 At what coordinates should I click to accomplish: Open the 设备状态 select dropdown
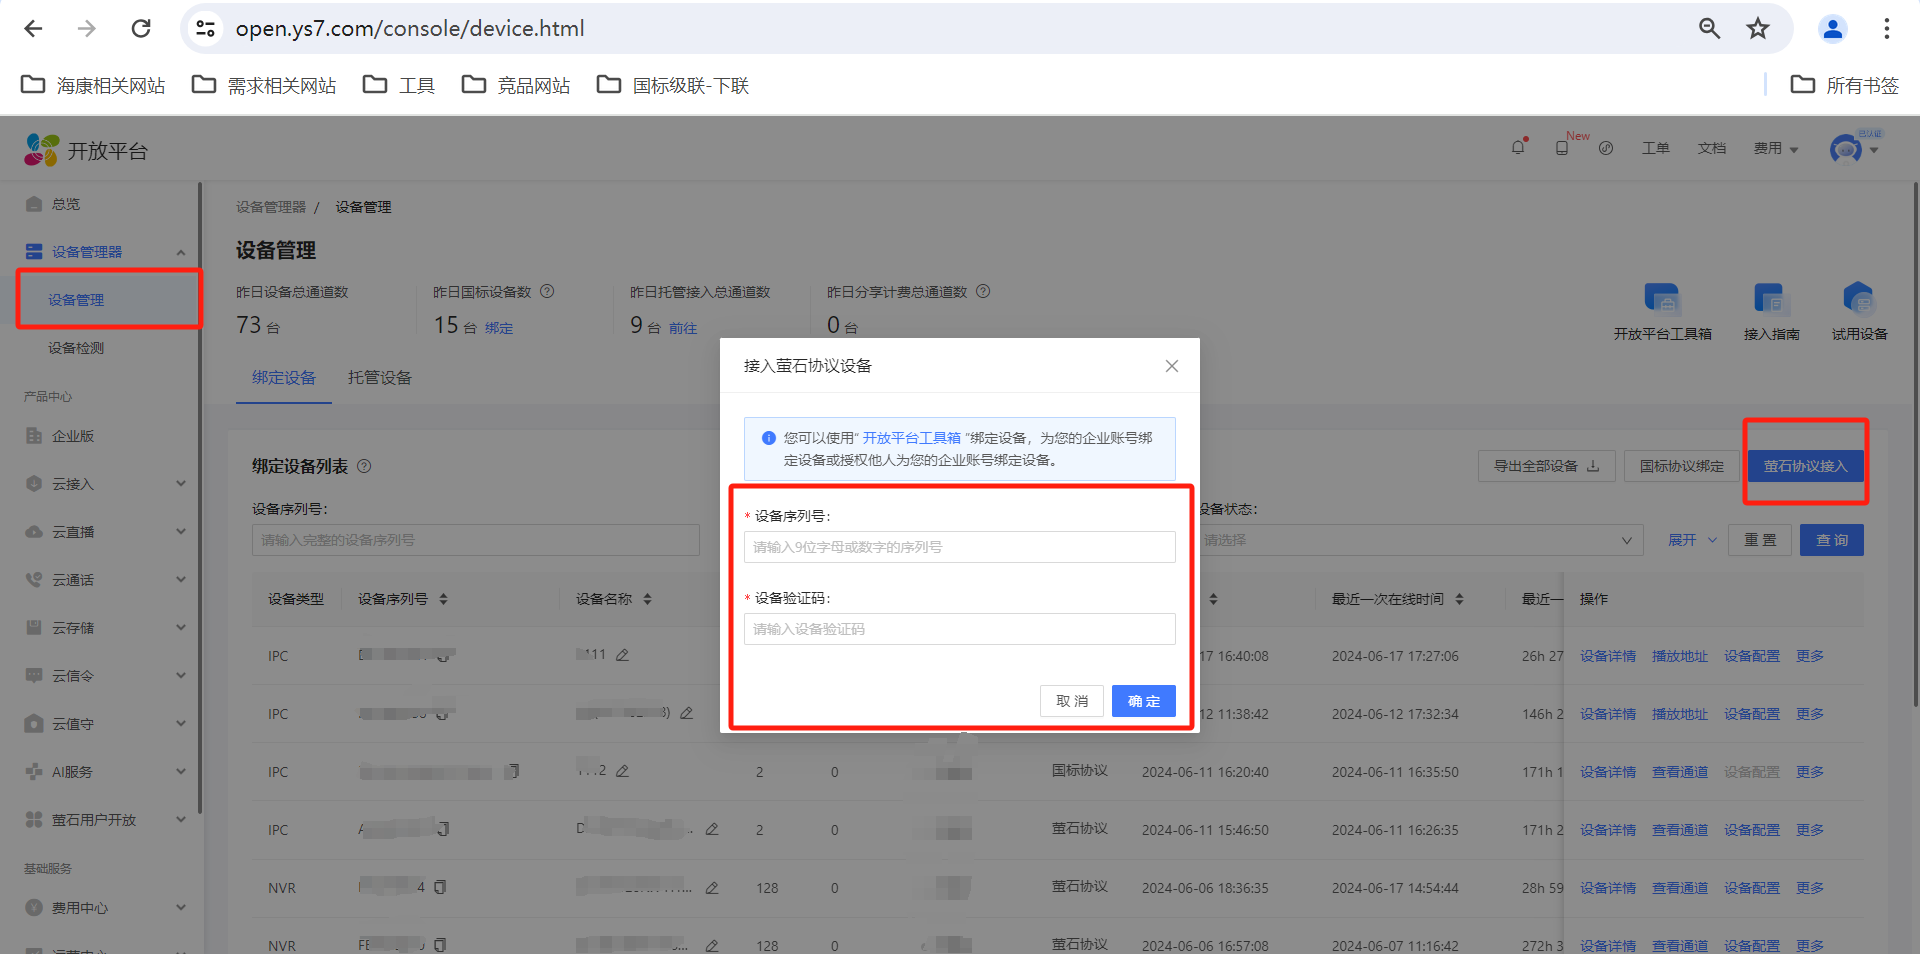(1421, 540)
